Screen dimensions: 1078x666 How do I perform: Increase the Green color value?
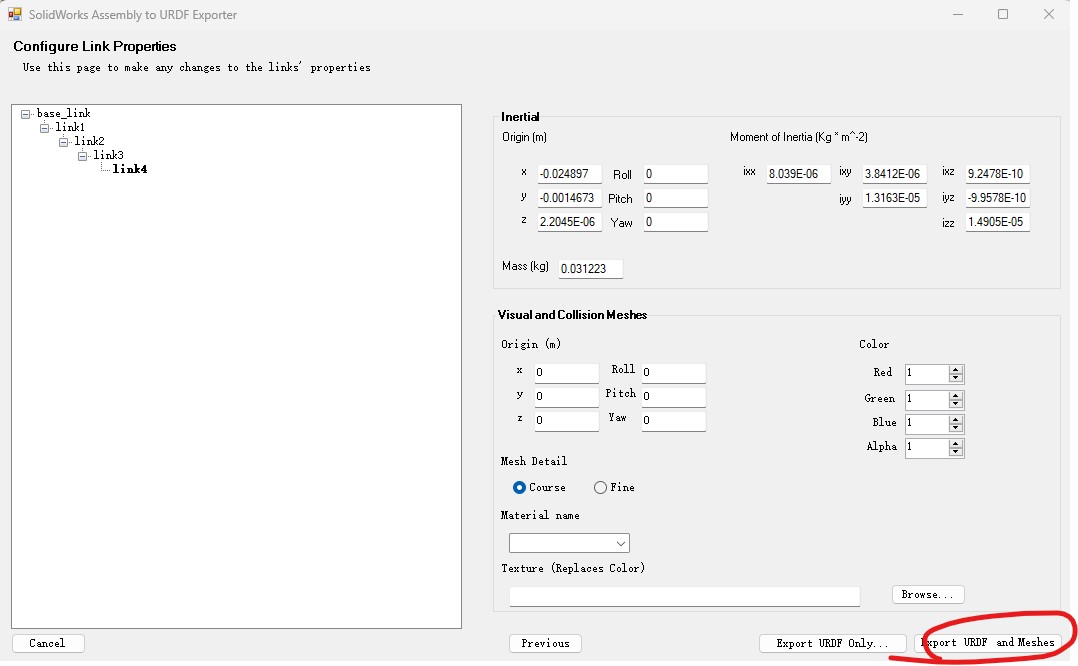[x=955, y=396]
